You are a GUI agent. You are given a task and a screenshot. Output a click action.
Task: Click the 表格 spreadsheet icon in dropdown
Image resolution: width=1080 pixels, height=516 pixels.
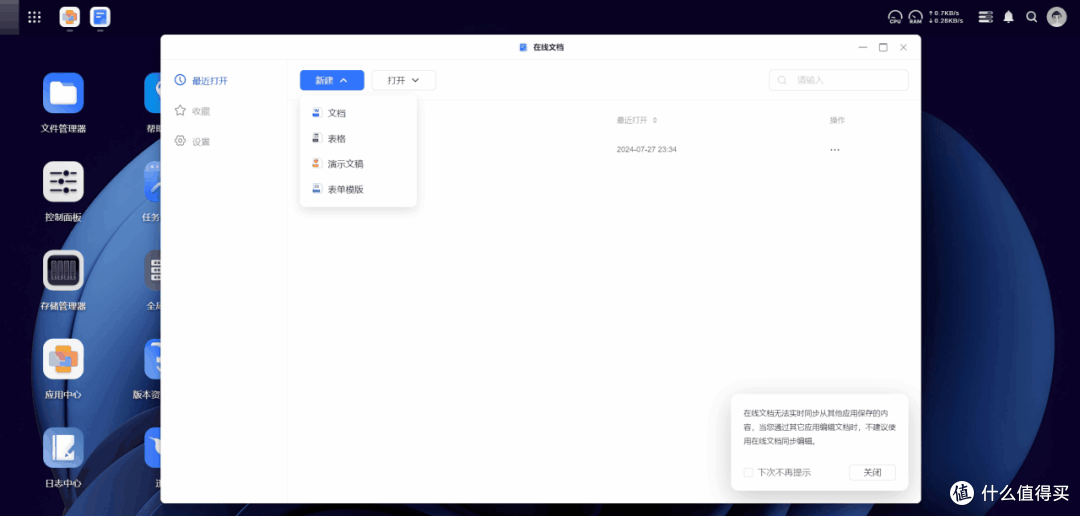[316, 138]
